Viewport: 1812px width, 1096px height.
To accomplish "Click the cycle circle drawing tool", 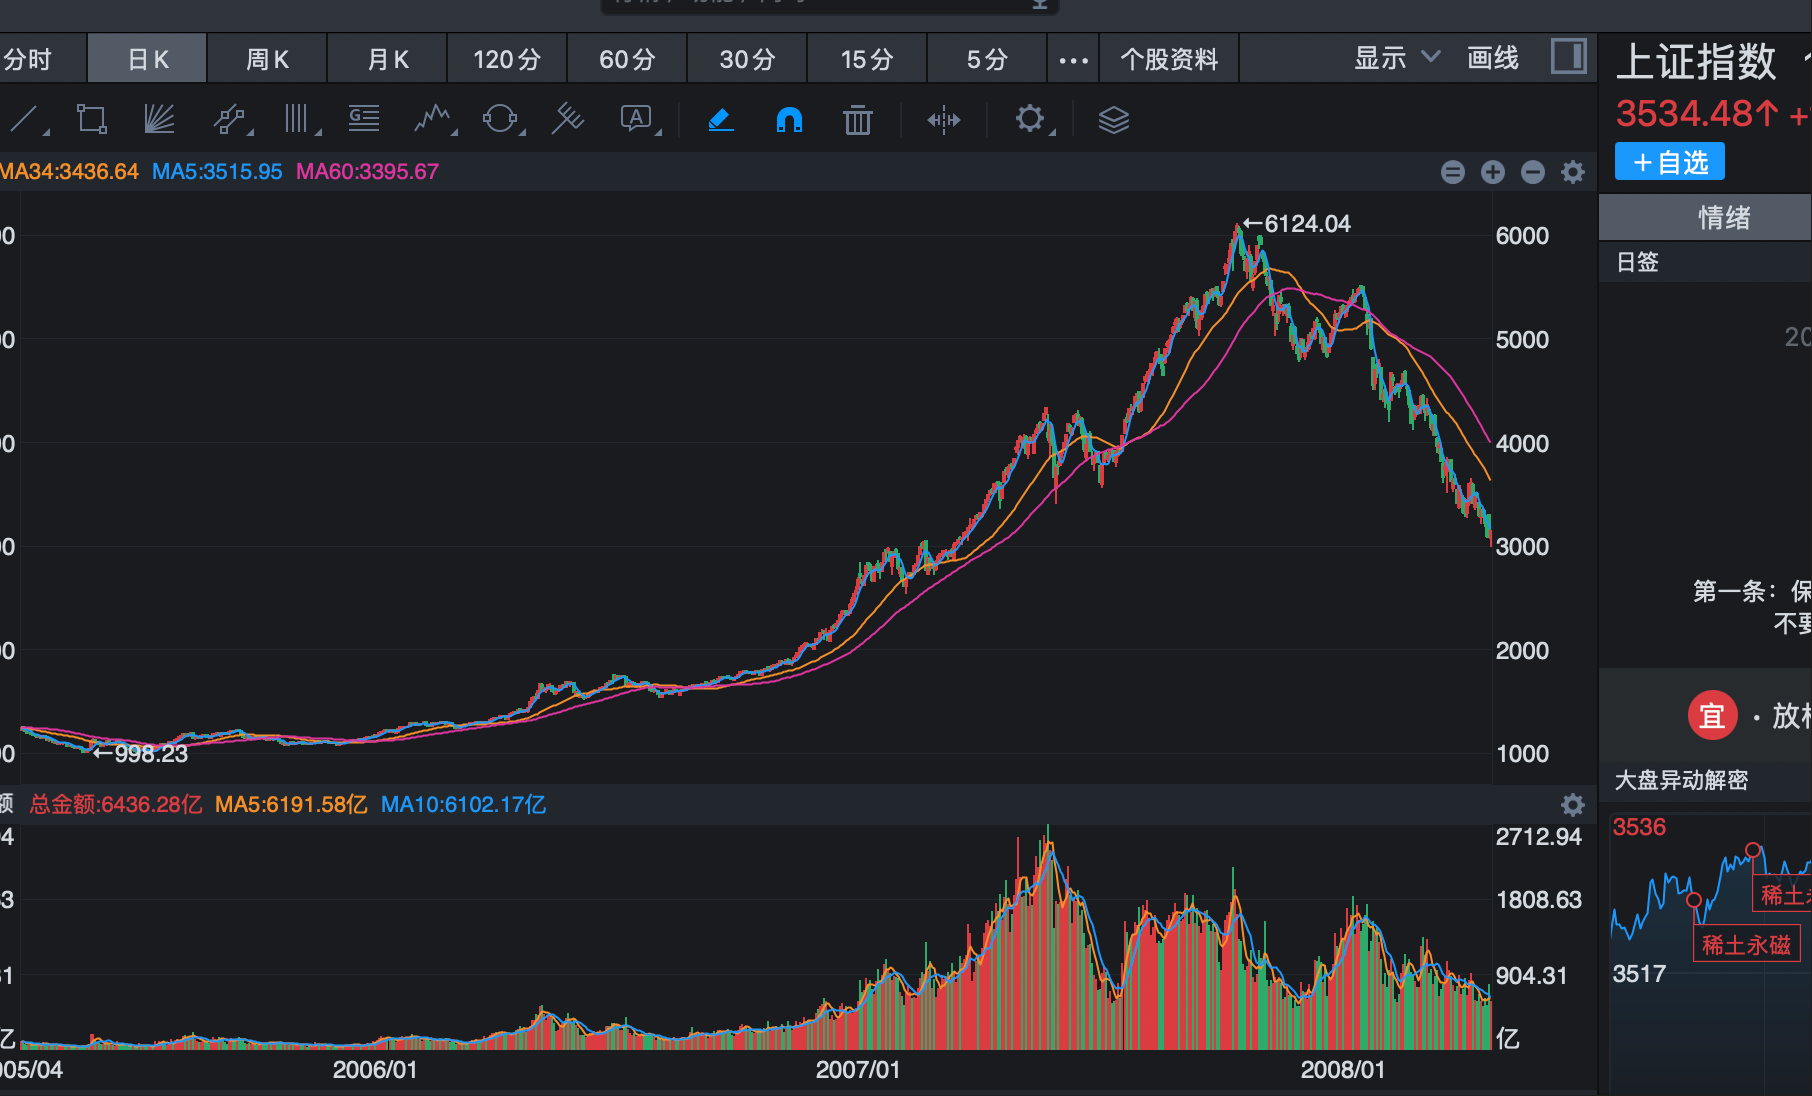I will click(x=500, y=120).
